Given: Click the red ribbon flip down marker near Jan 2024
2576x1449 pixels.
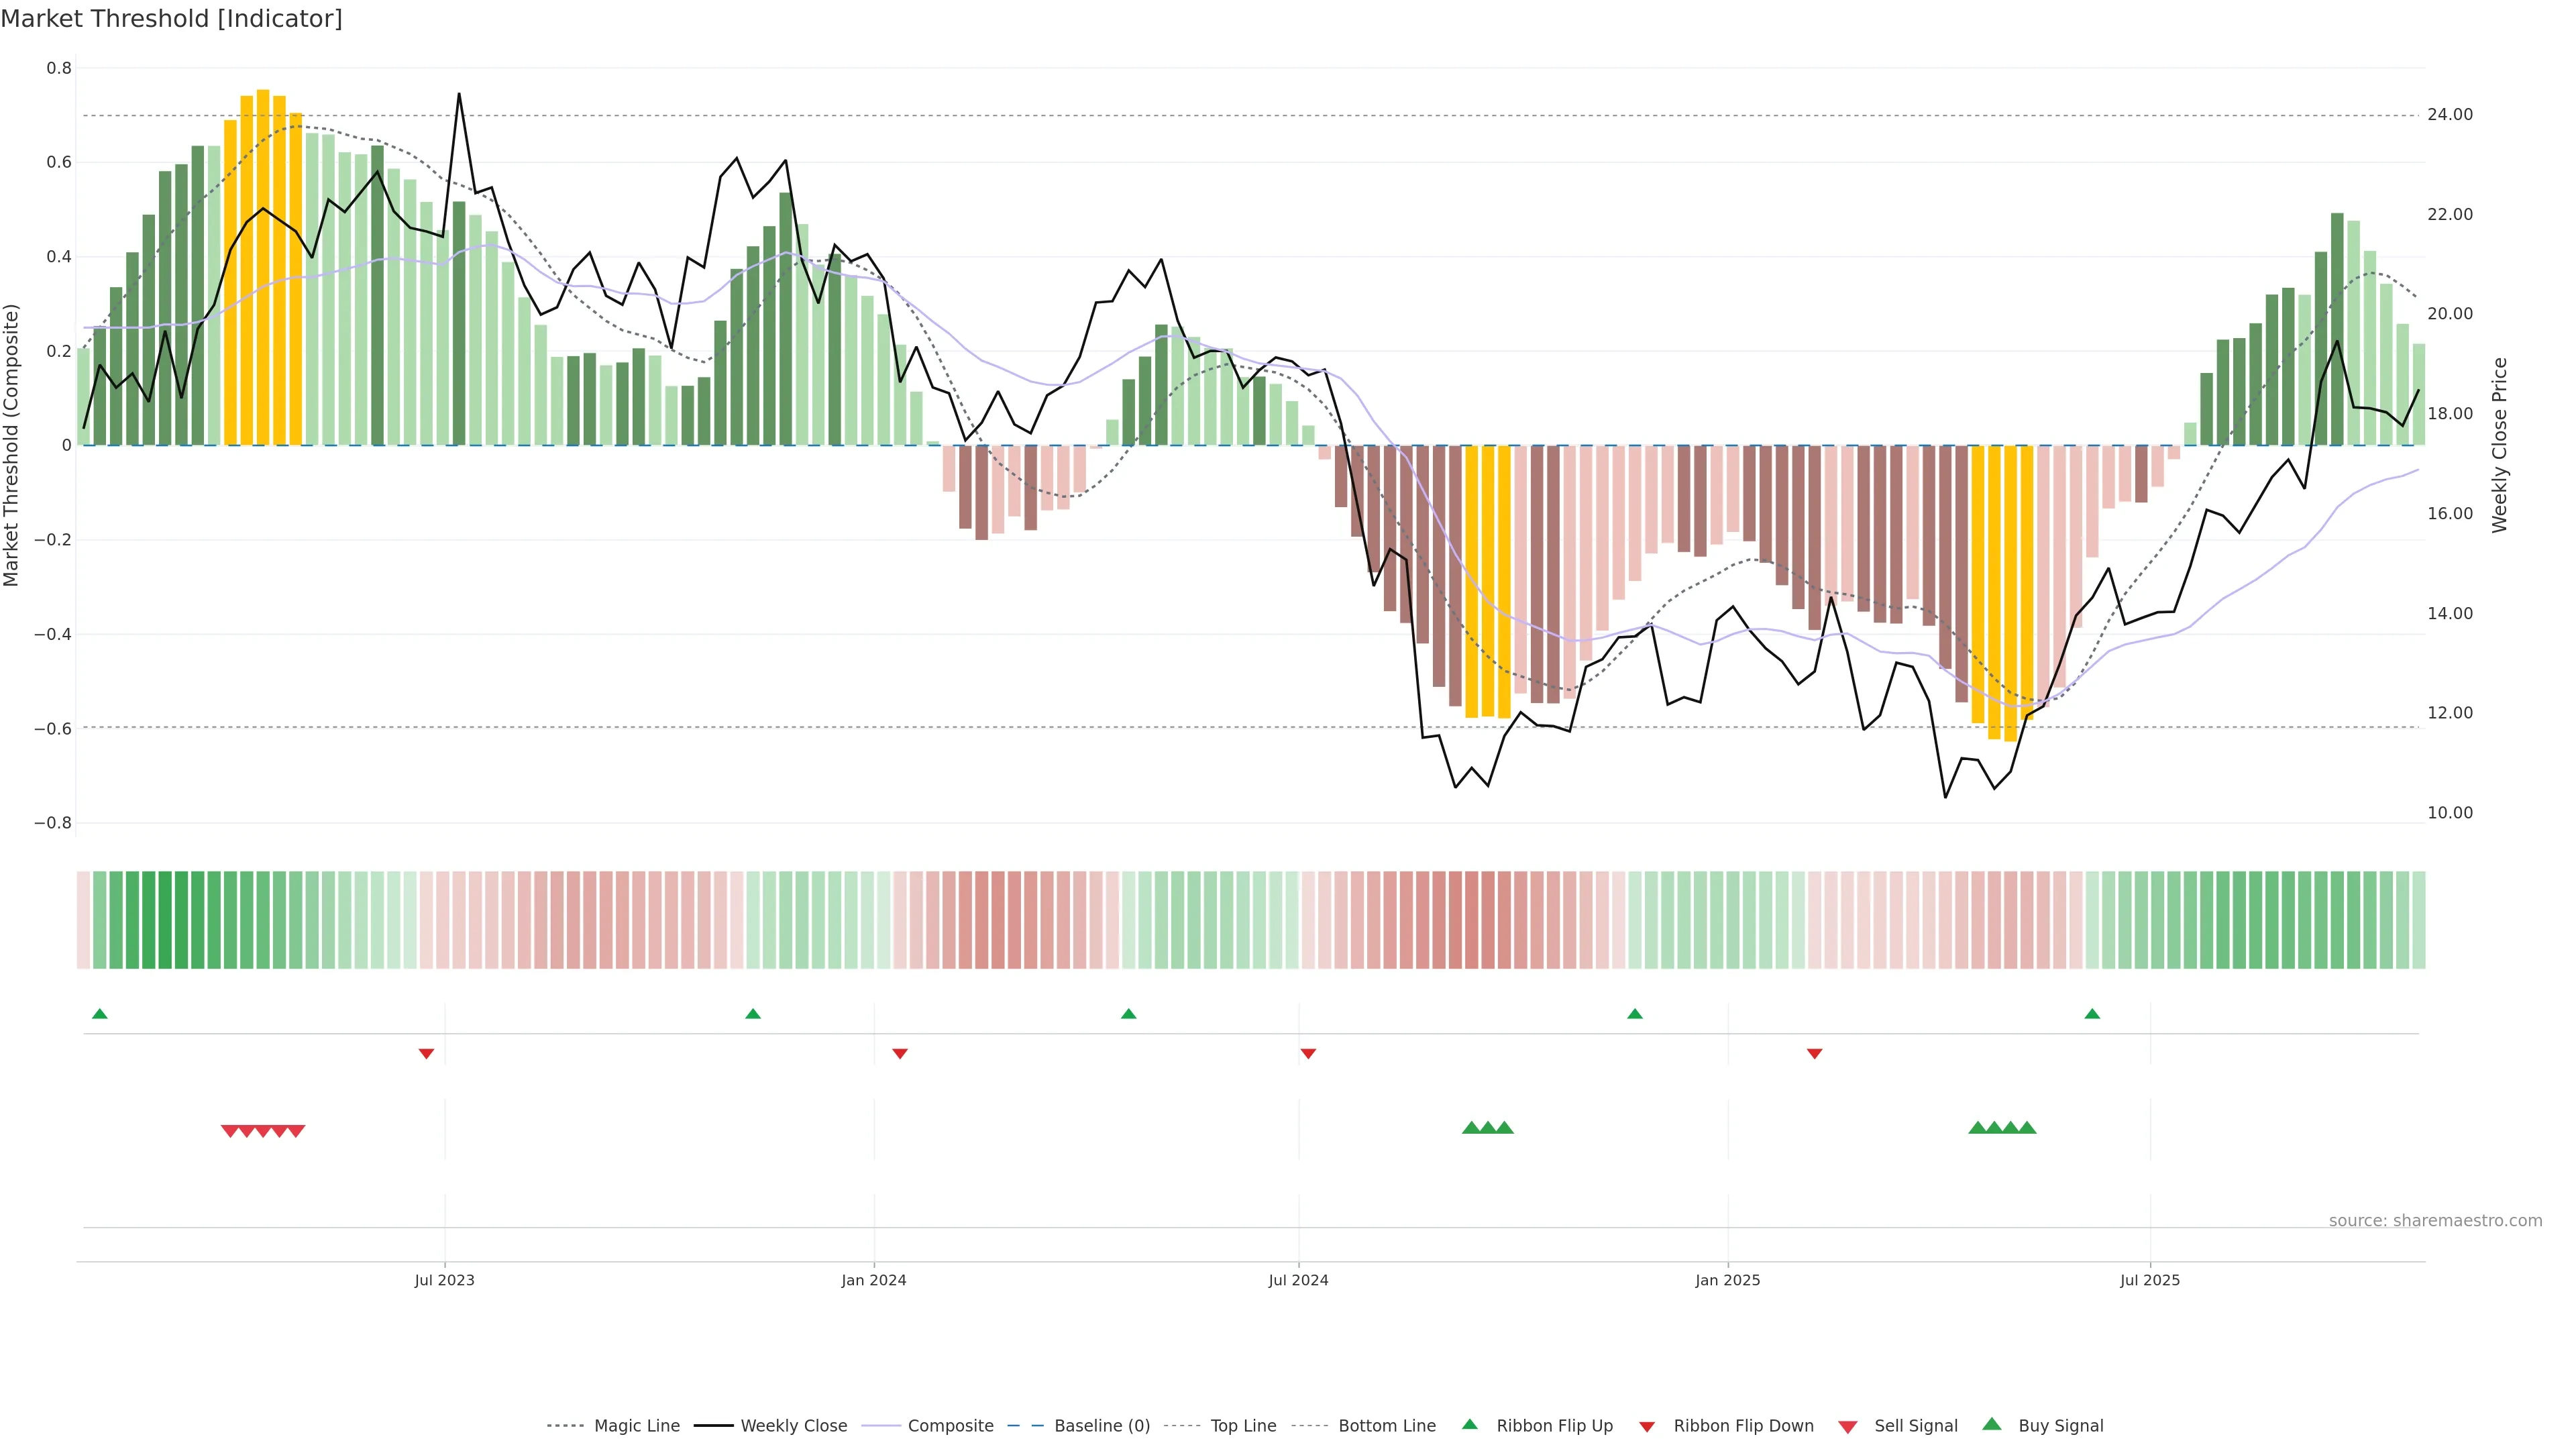Looking at the screenshot, I should [899, 1054].
